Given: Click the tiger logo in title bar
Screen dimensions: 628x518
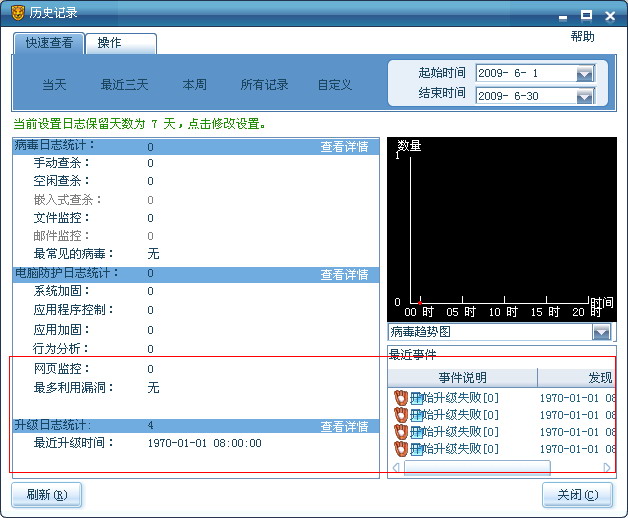Looking at the screenshot, I should pyautogui.click(x=18, y=12).
